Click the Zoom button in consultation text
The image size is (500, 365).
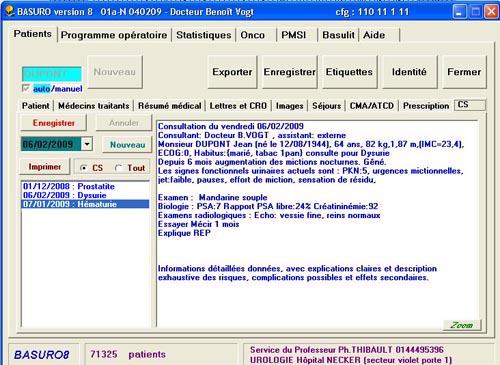[462, 325]
